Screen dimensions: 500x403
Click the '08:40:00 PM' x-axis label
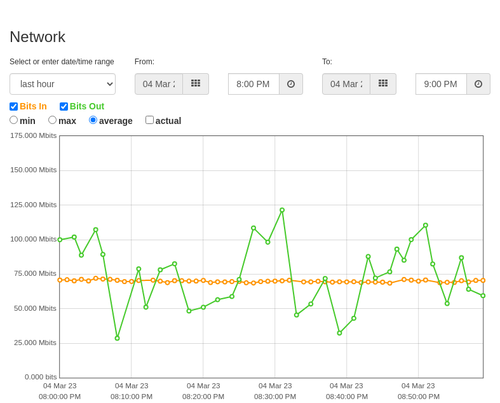point(347,397)
